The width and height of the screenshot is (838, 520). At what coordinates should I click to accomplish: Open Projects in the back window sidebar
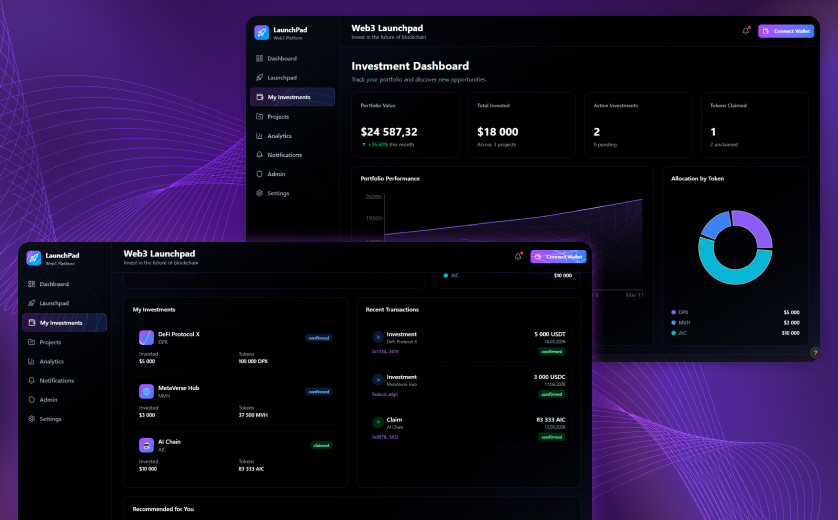click(x=277, y=117)
